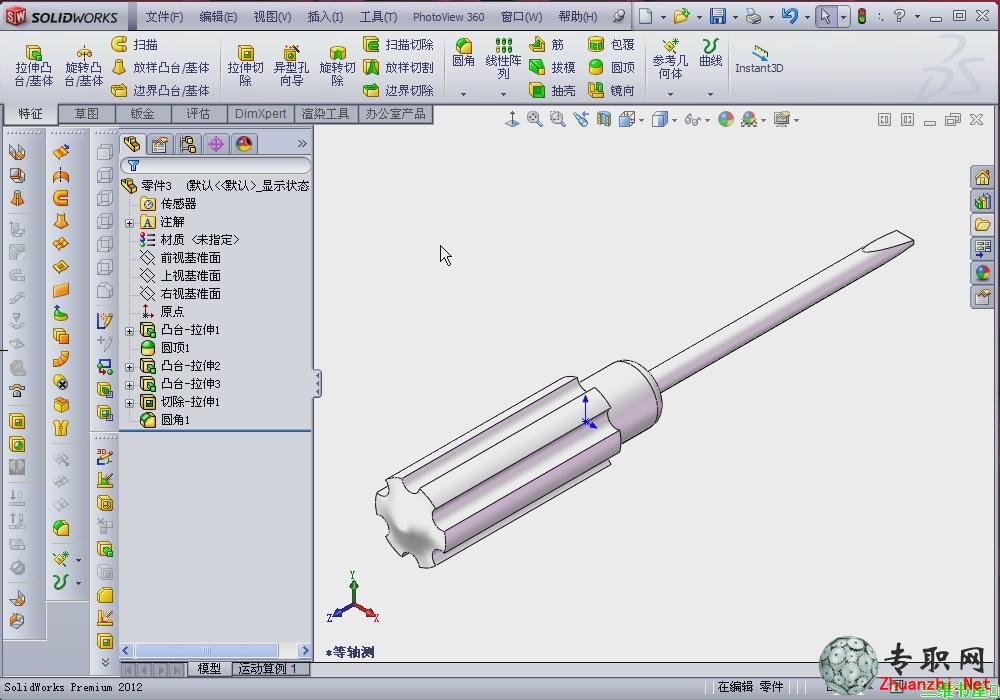1000x700 pixels.
Task: Choose the 放样切割 lofted cut tool
Action: (x=399, y=68)
